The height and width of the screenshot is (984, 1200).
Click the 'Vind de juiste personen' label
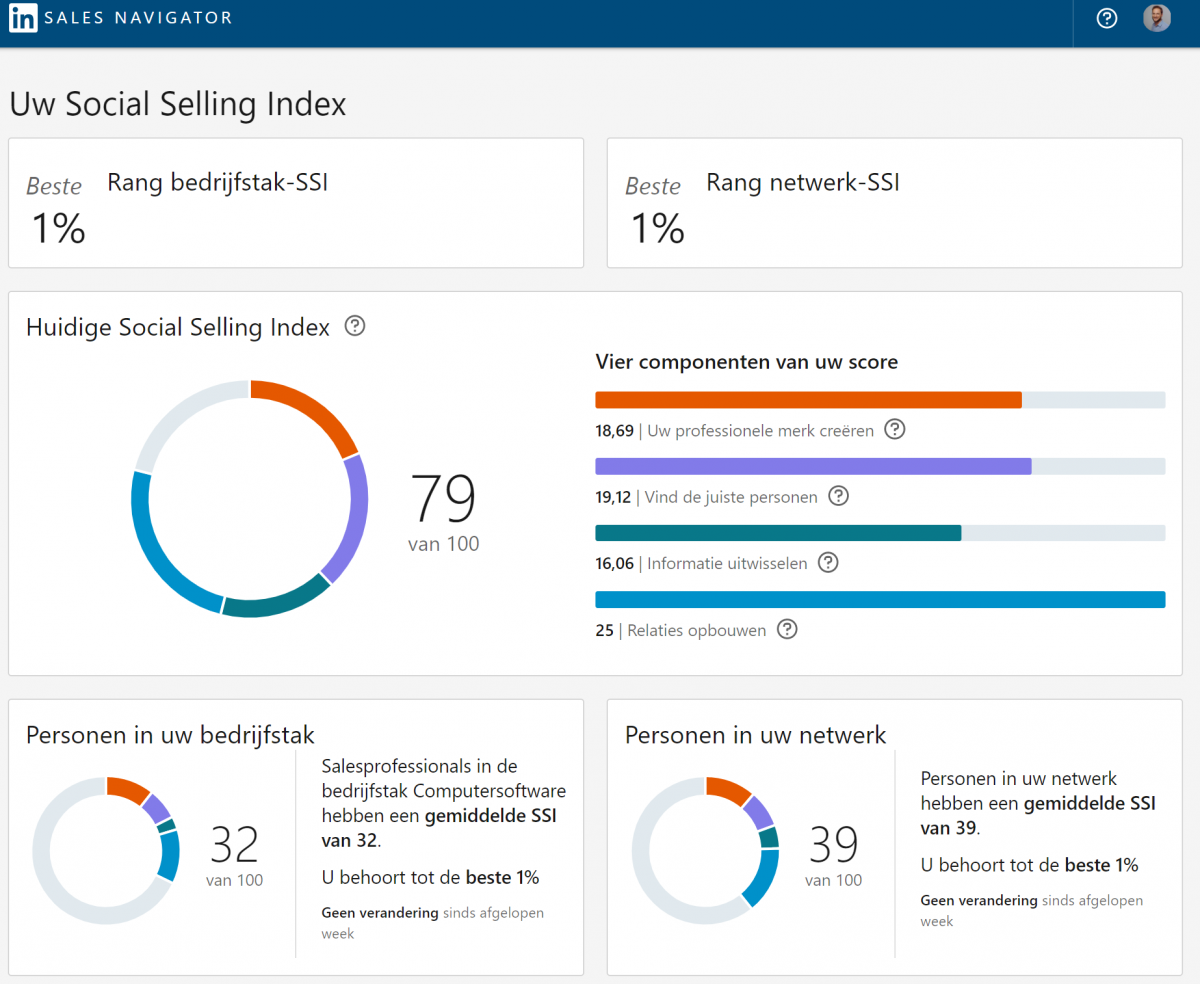point(731,497)
